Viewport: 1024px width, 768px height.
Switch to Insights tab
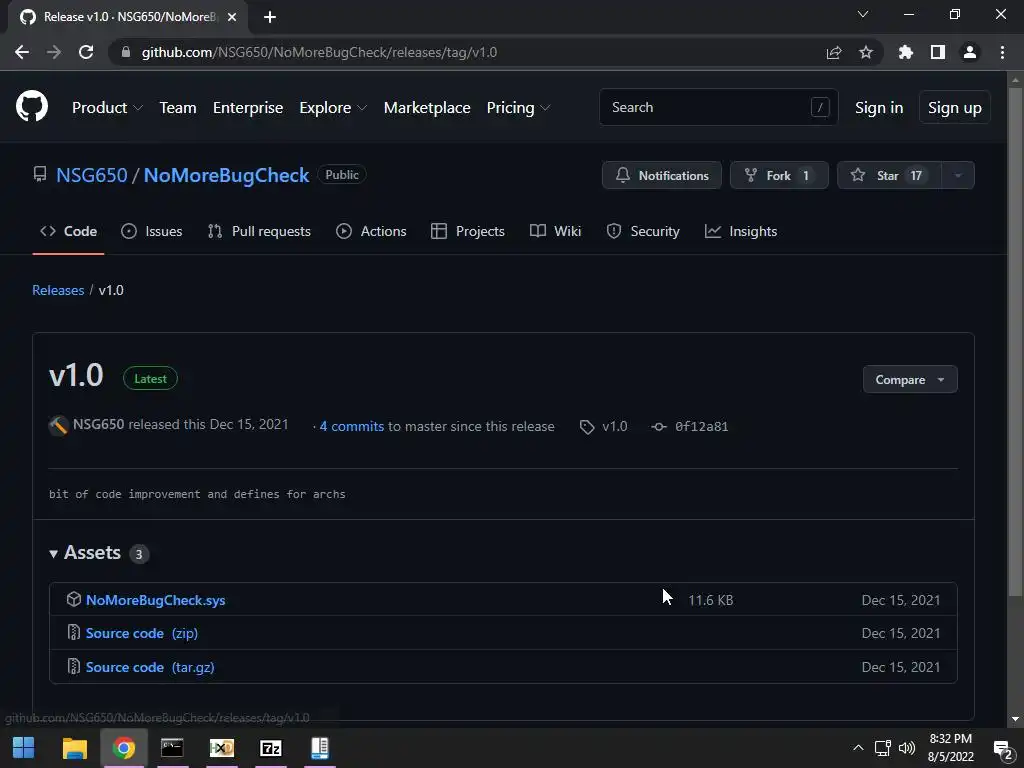point(741,231)
